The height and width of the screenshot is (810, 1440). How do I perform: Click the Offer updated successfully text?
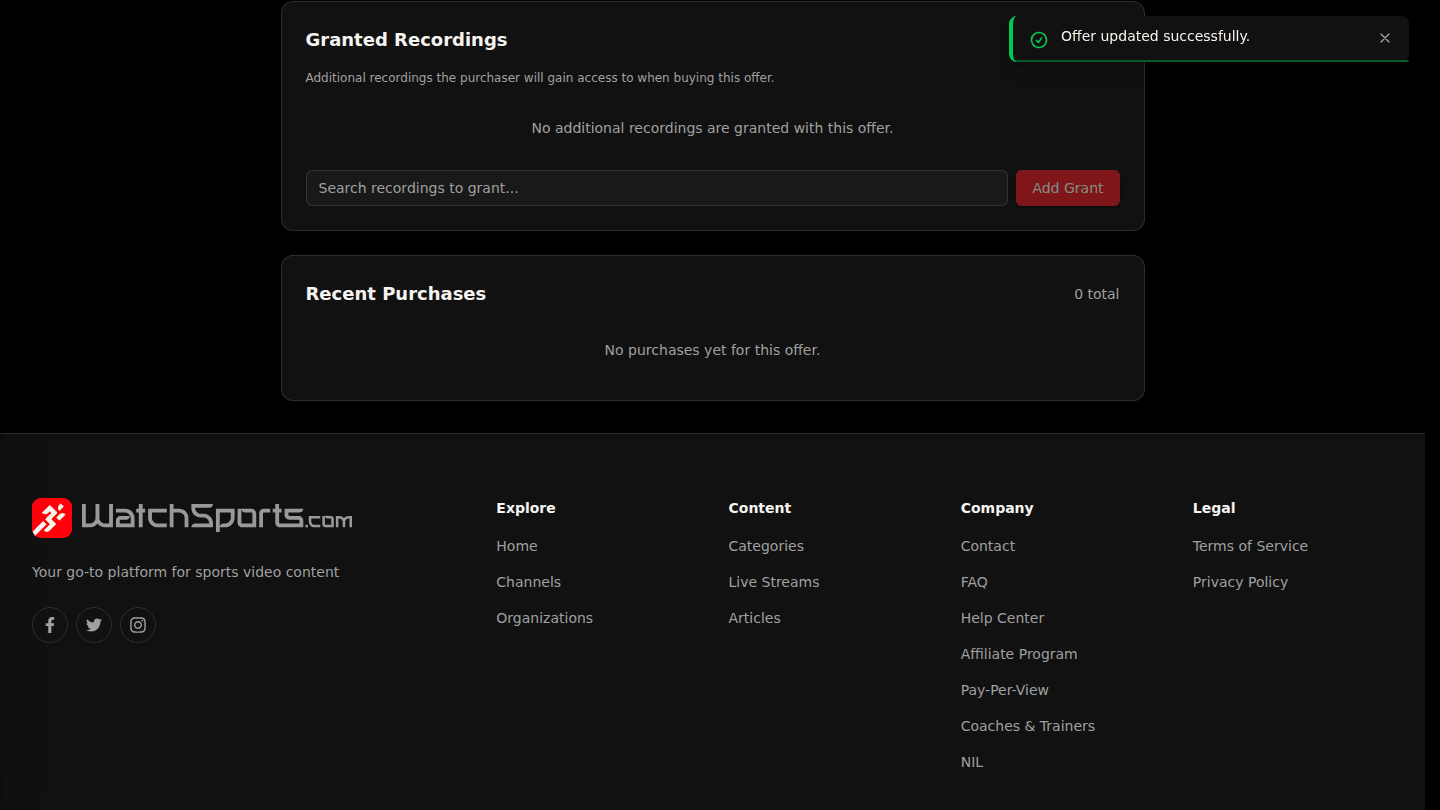(x=1155, y=37)
